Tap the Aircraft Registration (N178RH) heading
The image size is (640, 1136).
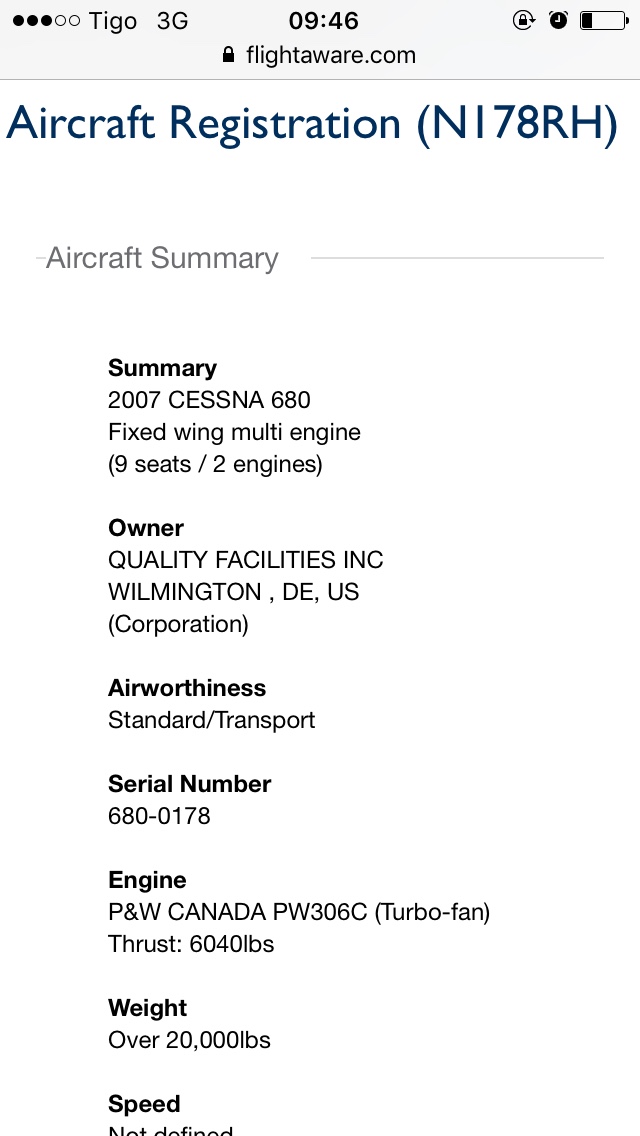[312, 123]
